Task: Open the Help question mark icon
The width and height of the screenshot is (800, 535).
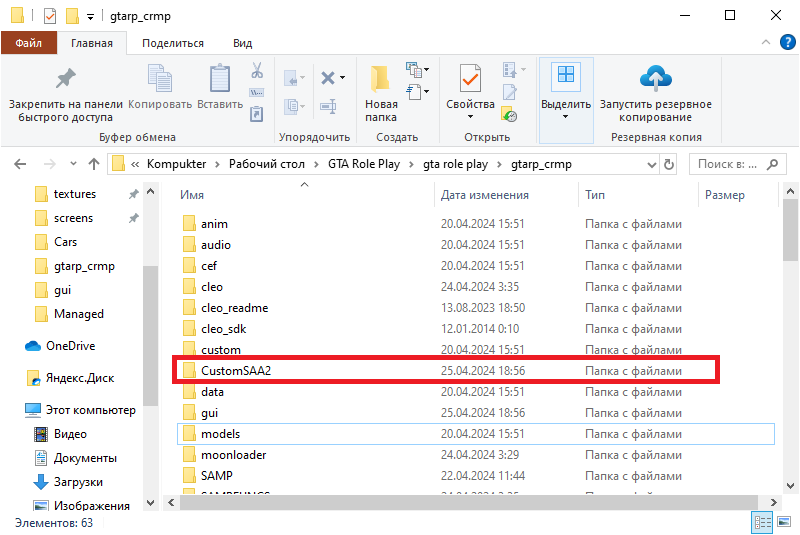Action: 788,42
